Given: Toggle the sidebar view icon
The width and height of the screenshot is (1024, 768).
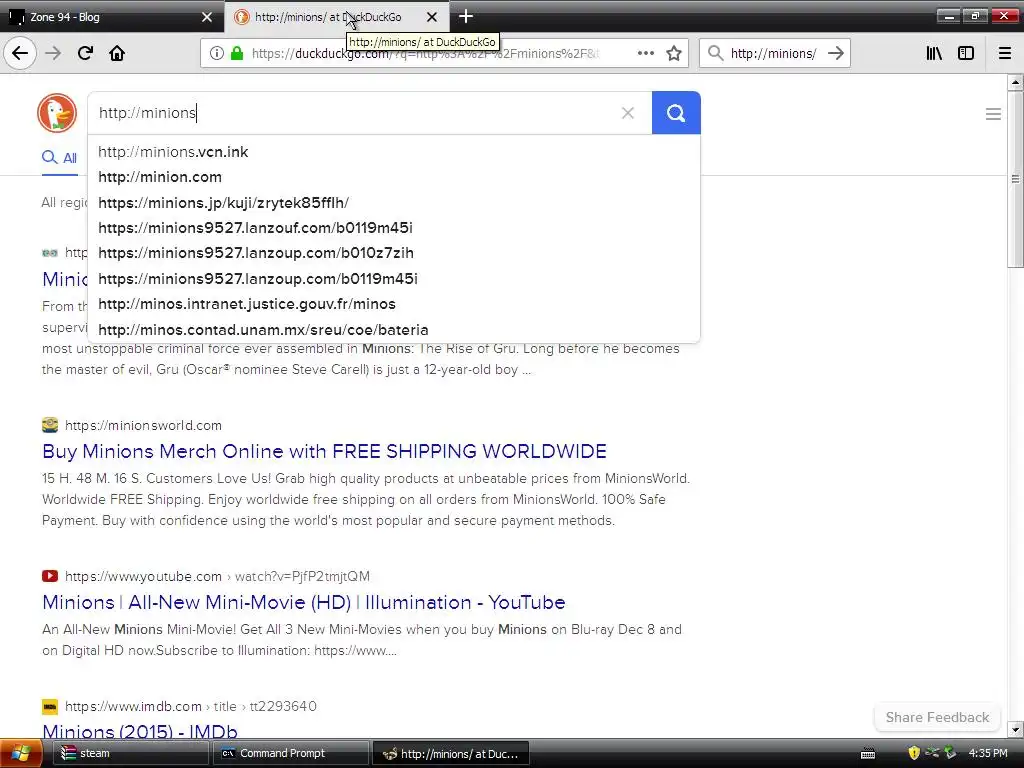Looking at the screenshot, I should click(966, 54).
